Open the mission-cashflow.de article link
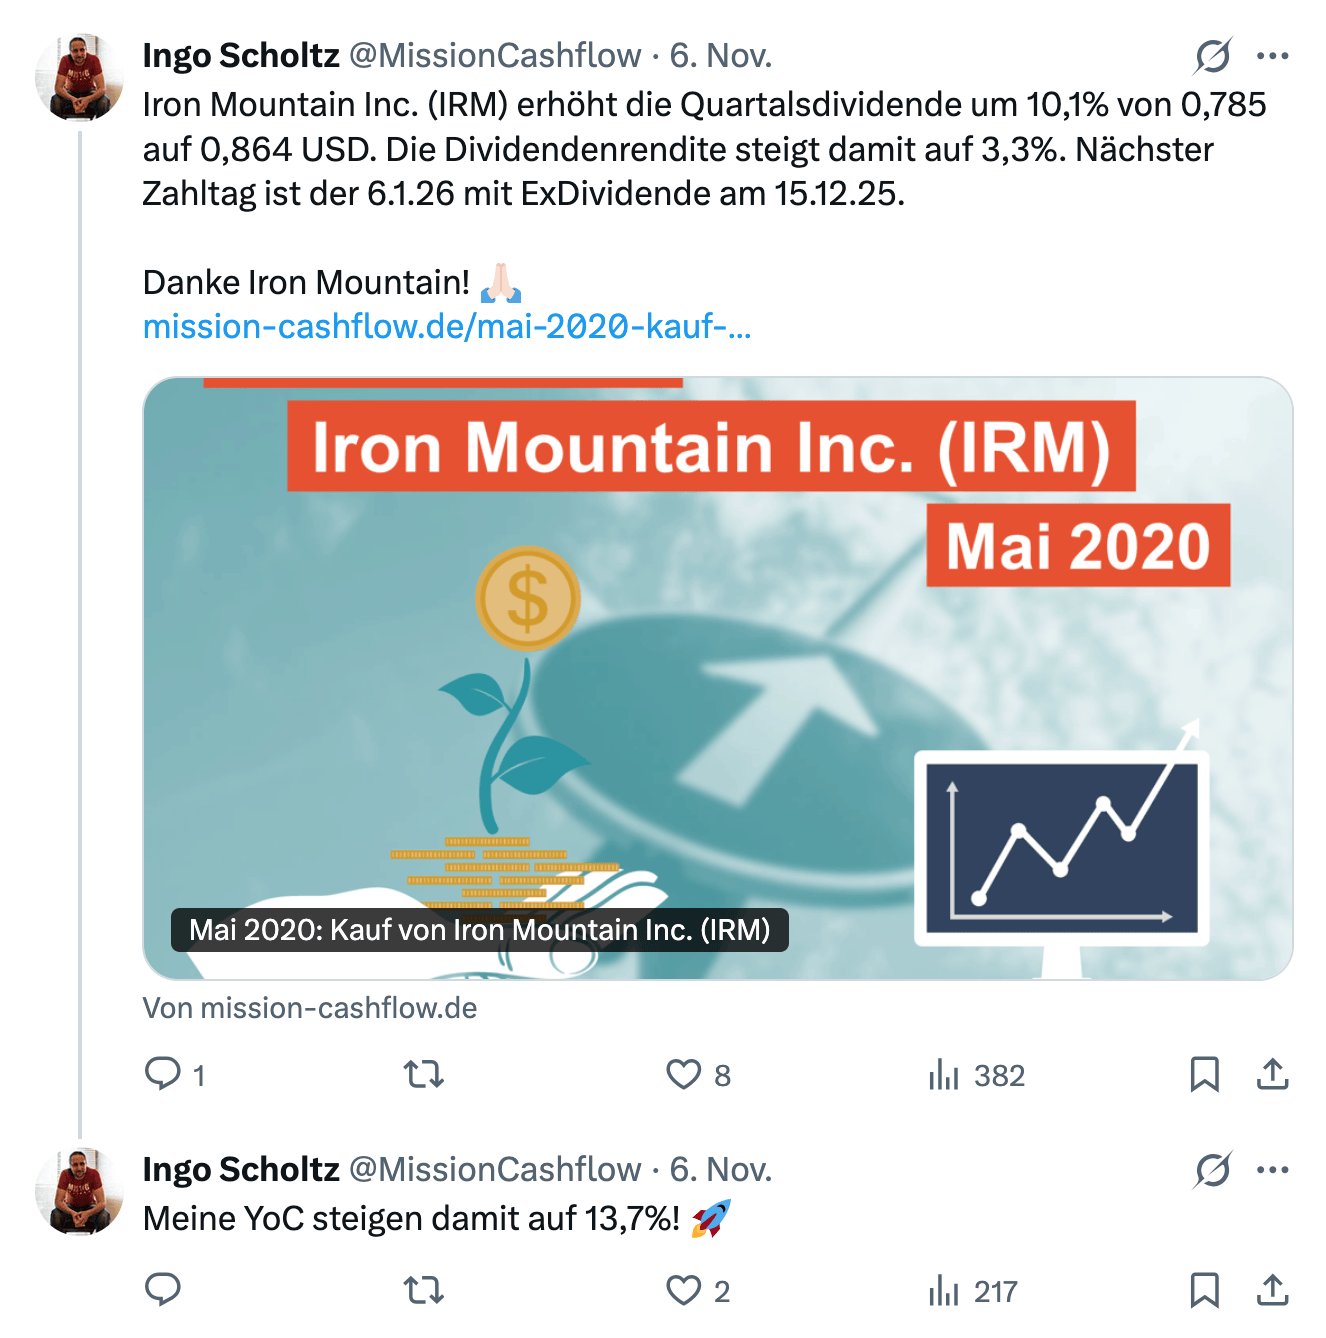This screenshot has height=1338, width=1326. tap(448, 327)
